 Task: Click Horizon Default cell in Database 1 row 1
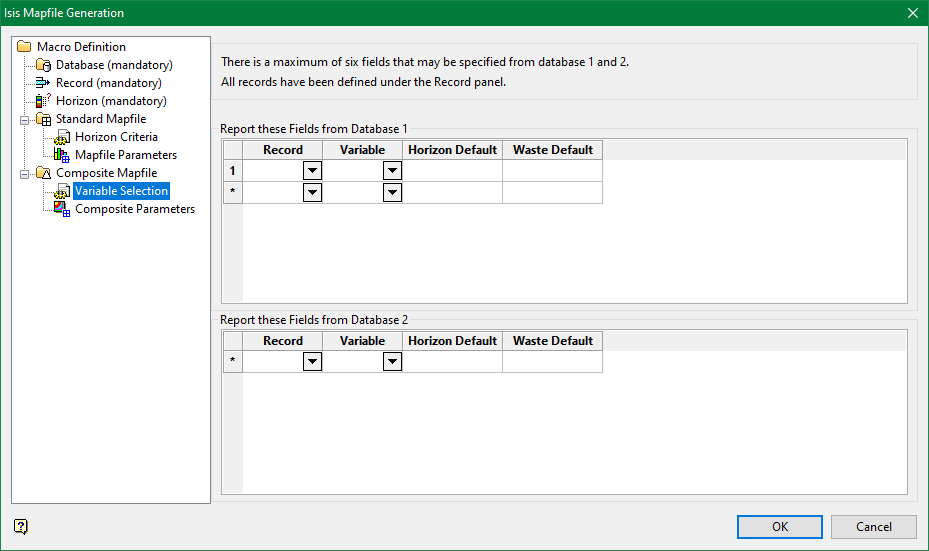pyautogui.click(x=453, y=171)
